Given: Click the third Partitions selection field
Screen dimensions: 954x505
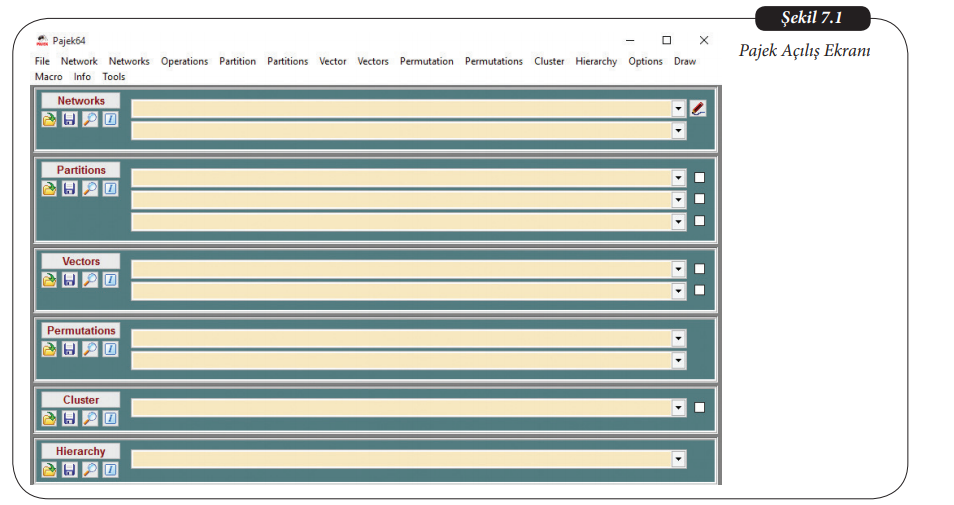Looking at the screenshot, I should coord(400,222).
